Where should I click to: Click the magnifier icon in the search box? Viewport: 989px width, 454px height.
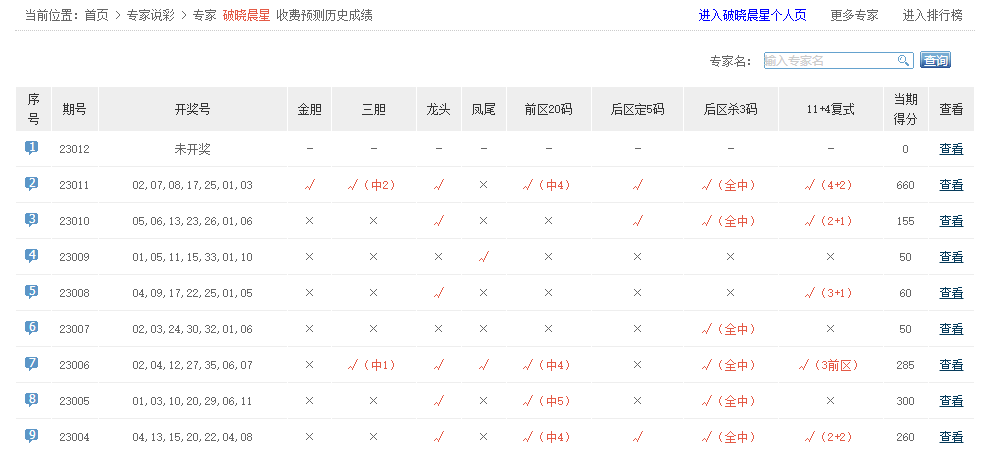[903, 61]
